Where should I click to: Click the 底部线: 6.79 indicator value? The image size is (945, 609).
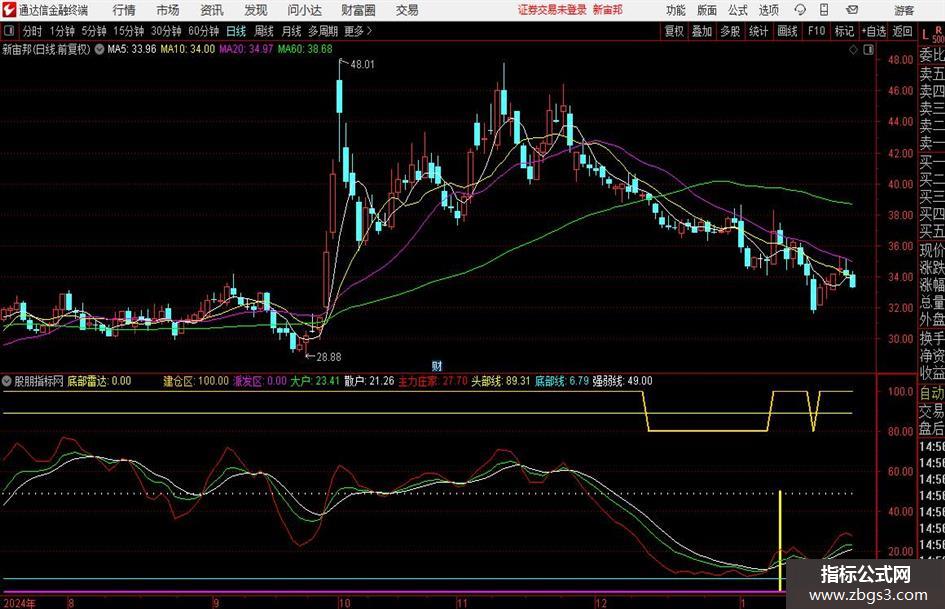click(562, 381)
